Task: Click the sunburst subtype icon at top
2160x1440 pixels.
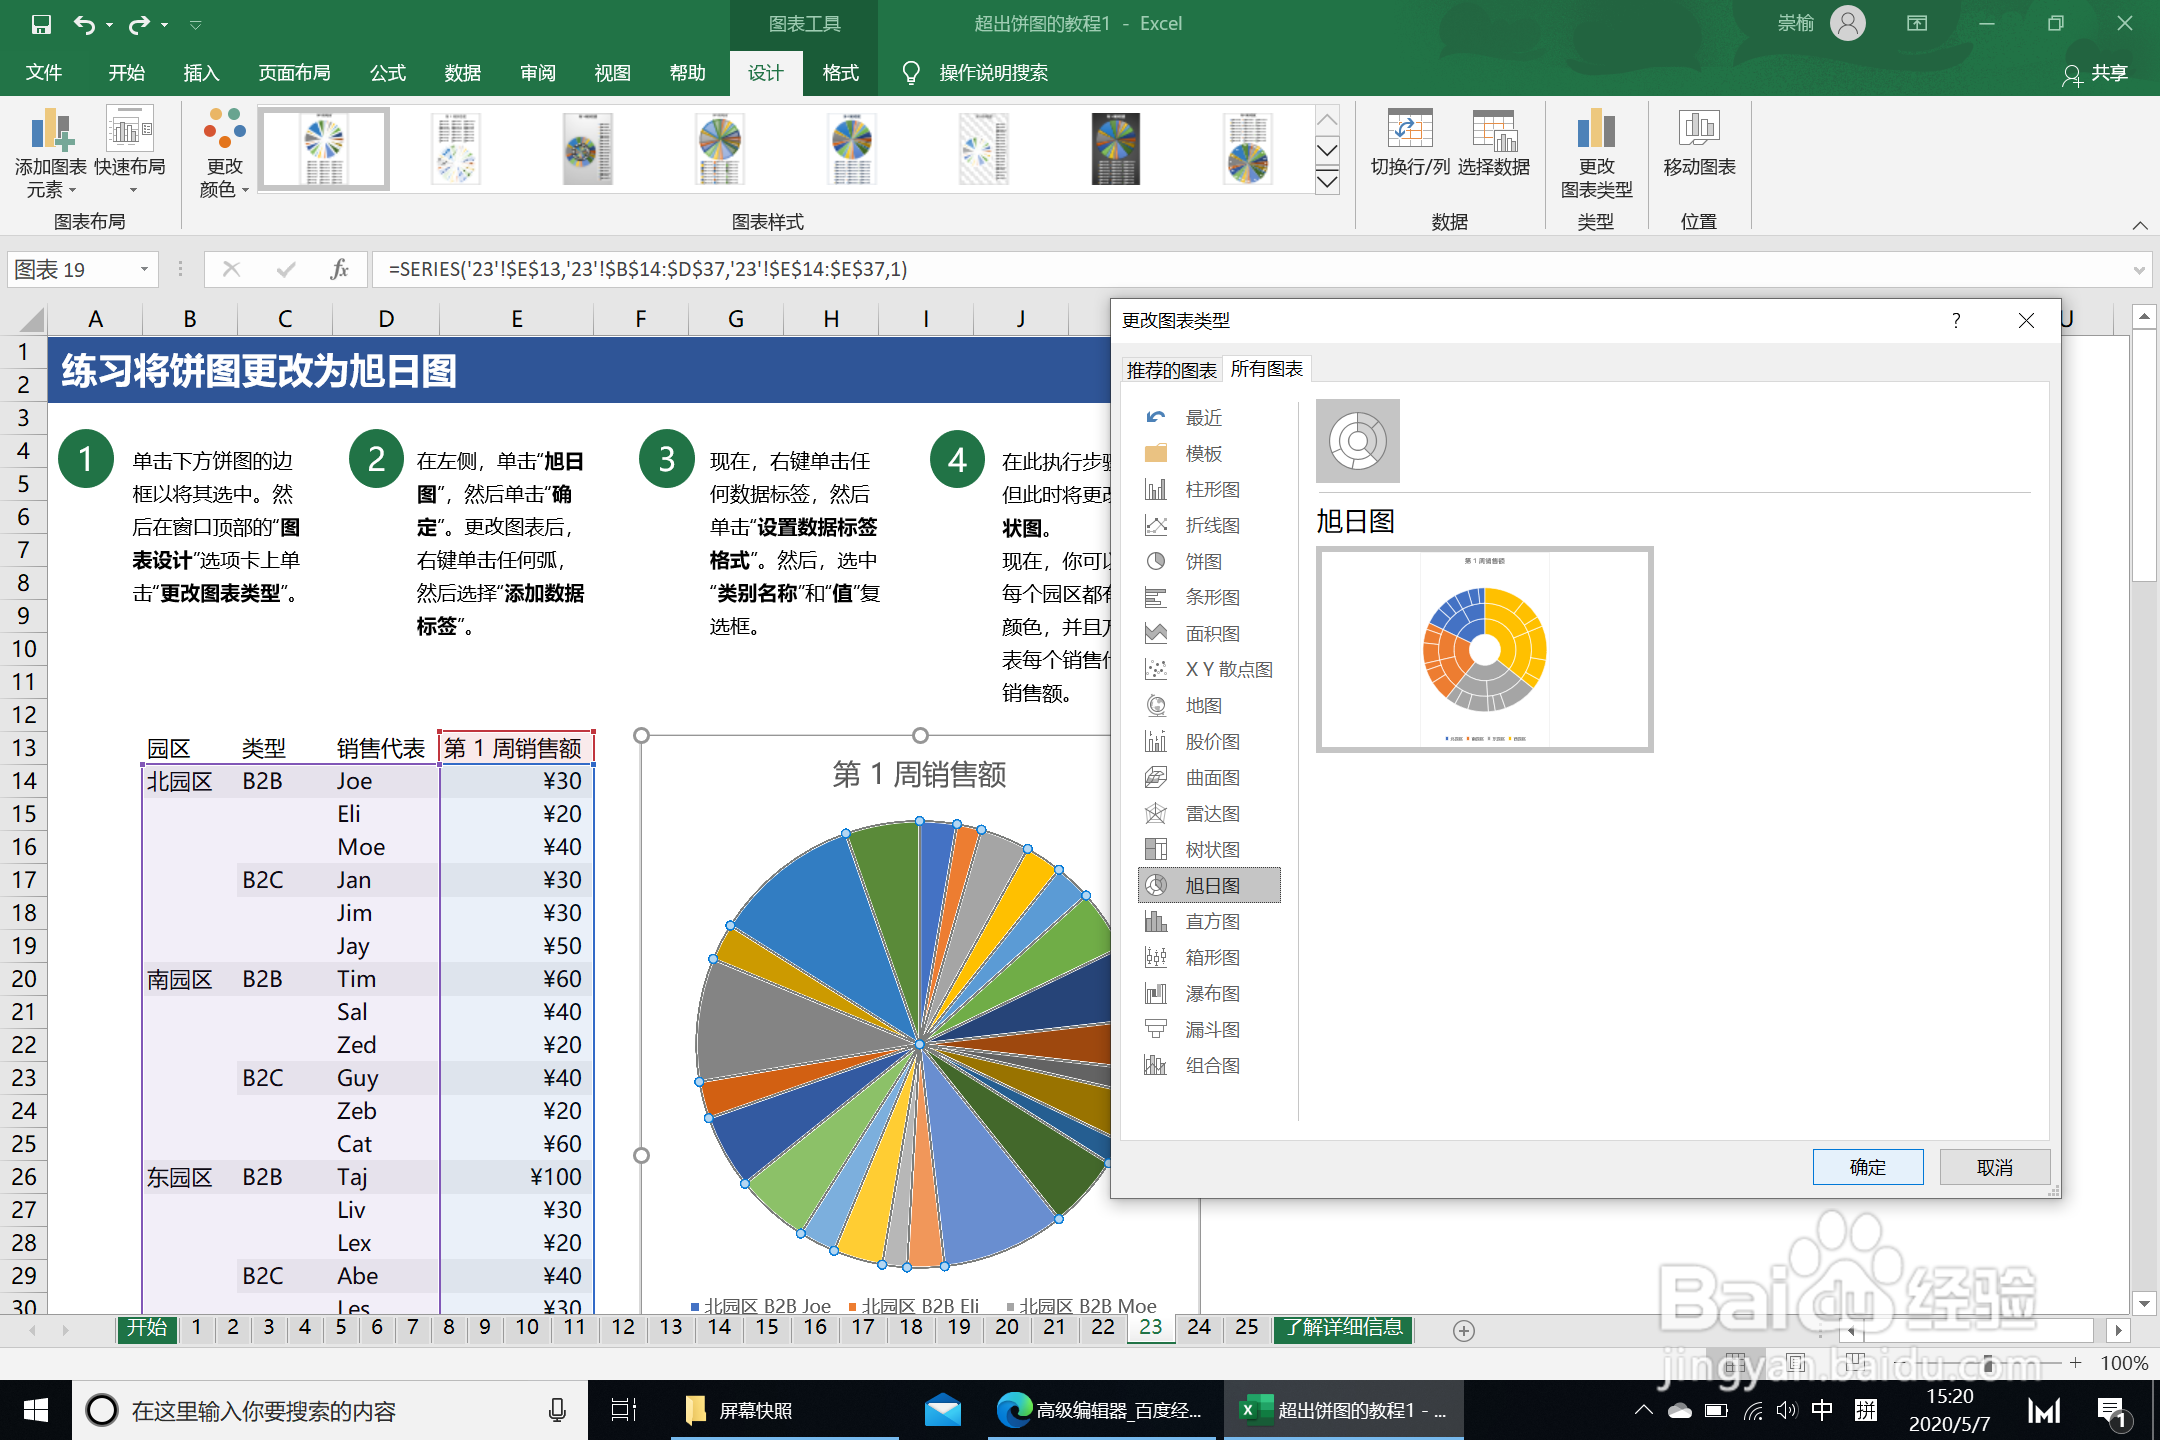Action: click(1357, 441)
